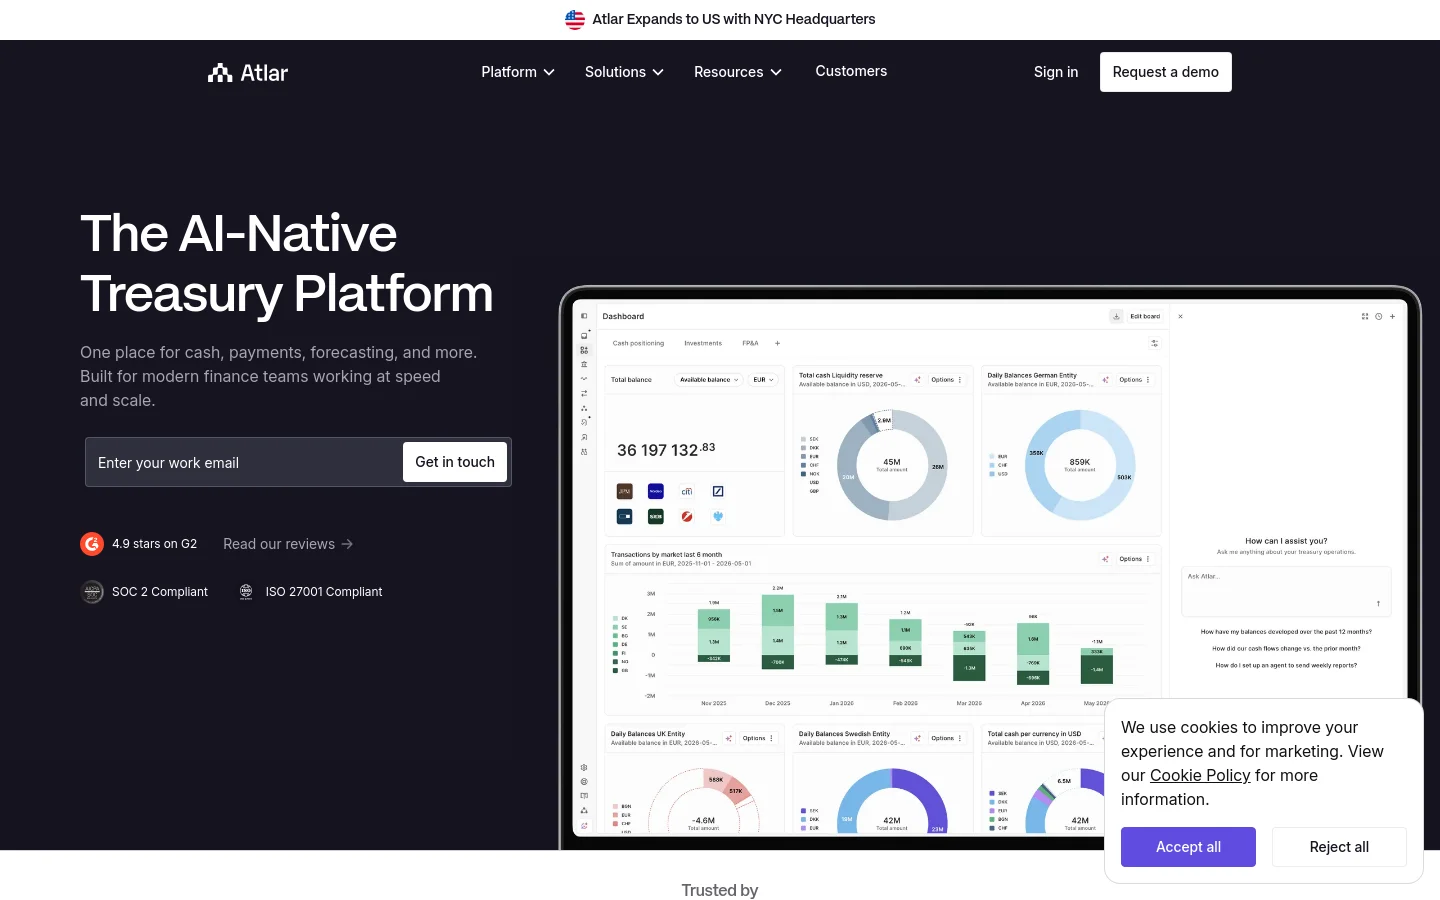
Task: Click the US flag icon in banner
Action: (x=575, y=19)
